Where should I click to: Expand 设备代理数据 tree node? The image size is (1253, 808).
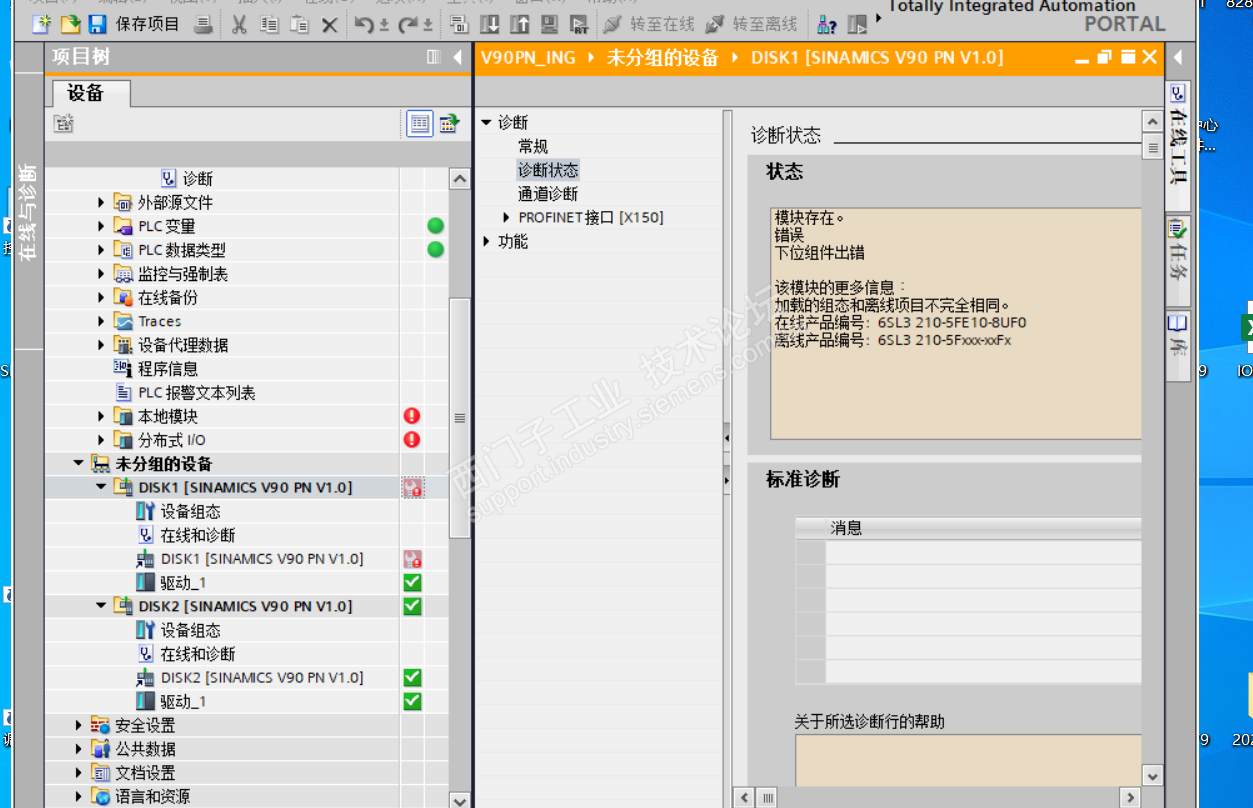[101, 345]
